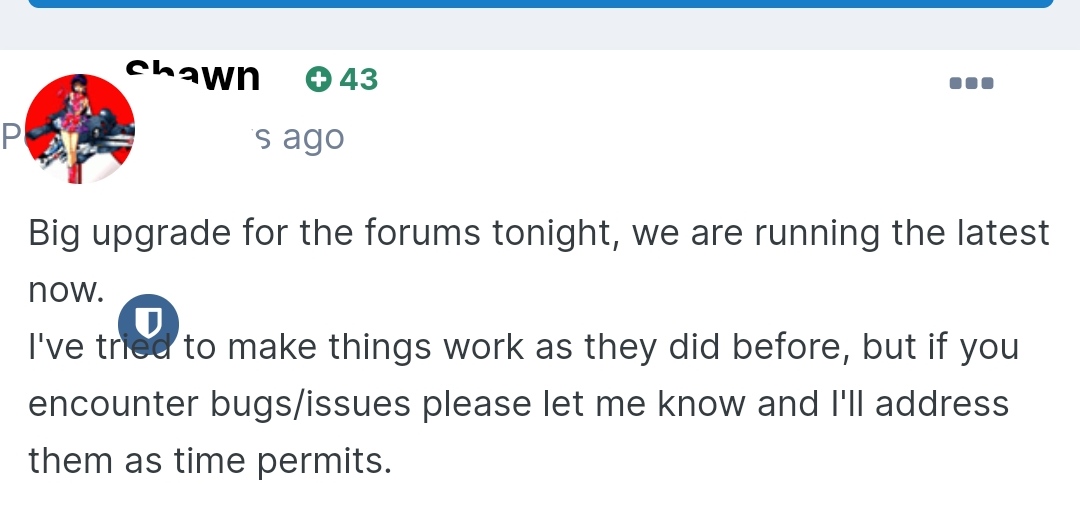Click the text 'them as time permits.'
The height and width of the screenshot is (511, 1080).
pos(210,461)
